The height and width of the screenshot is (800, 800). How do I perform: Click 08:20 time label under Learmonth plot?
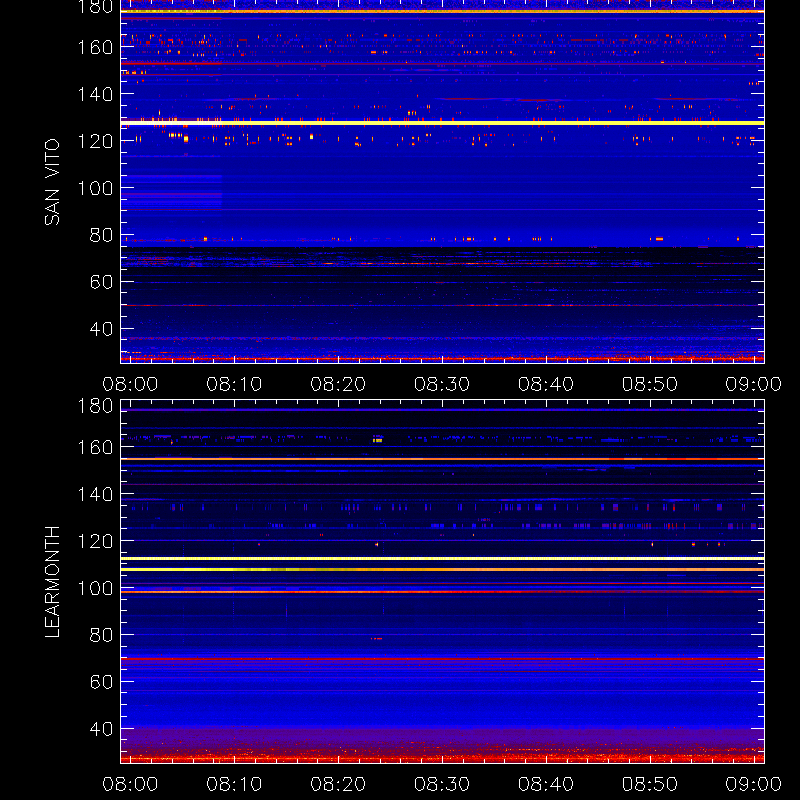(x=338, y=784)
